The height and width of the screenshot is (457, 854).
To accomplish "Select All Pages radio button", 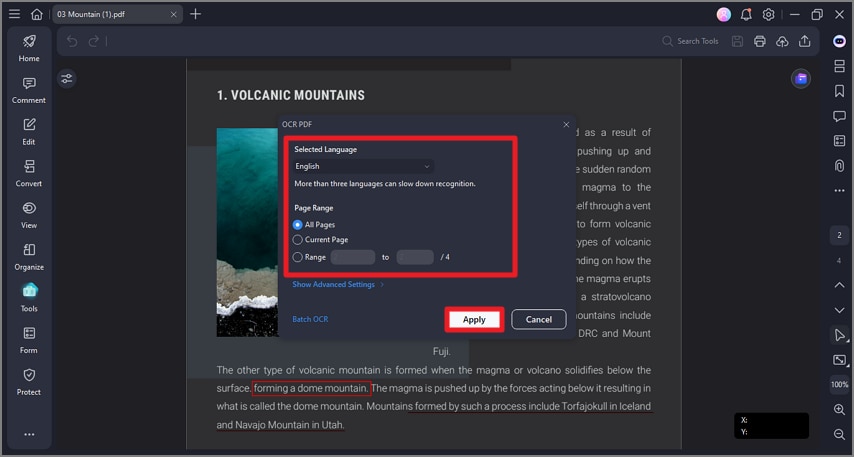I will click(x=297, y=224).
